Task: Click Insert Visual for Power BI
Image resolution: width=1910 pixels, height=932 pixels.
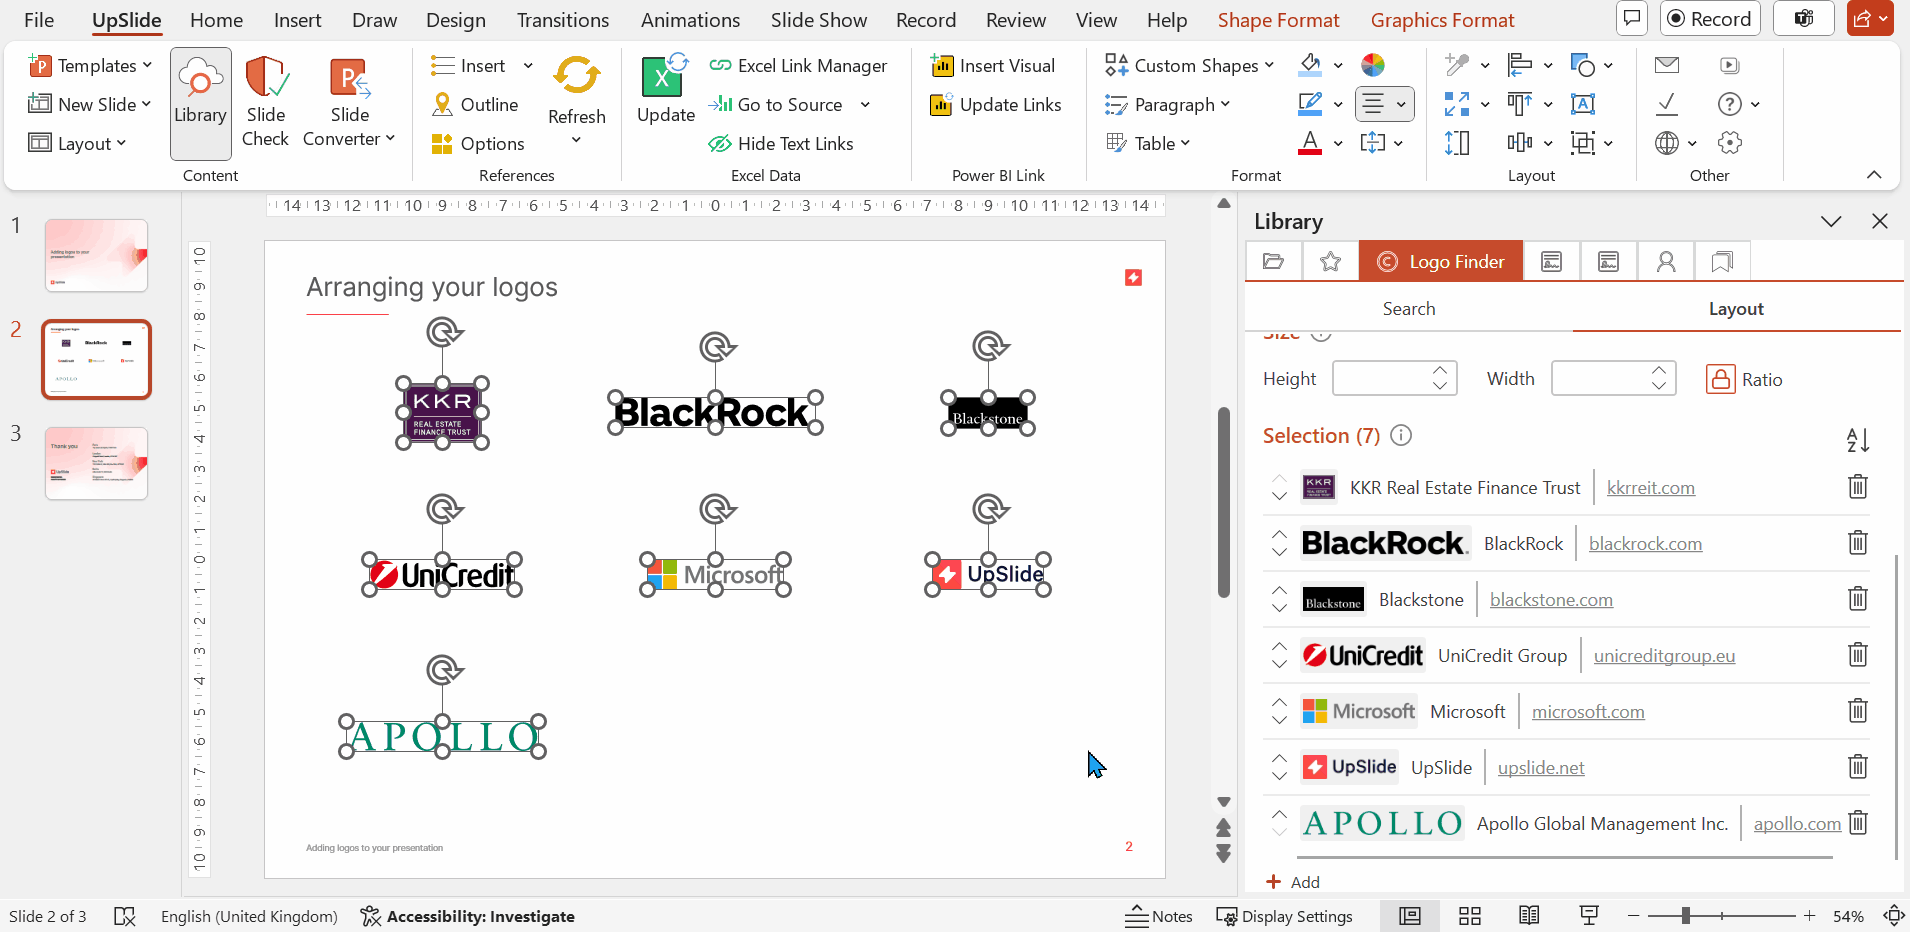Action: [x=993, y=66]
